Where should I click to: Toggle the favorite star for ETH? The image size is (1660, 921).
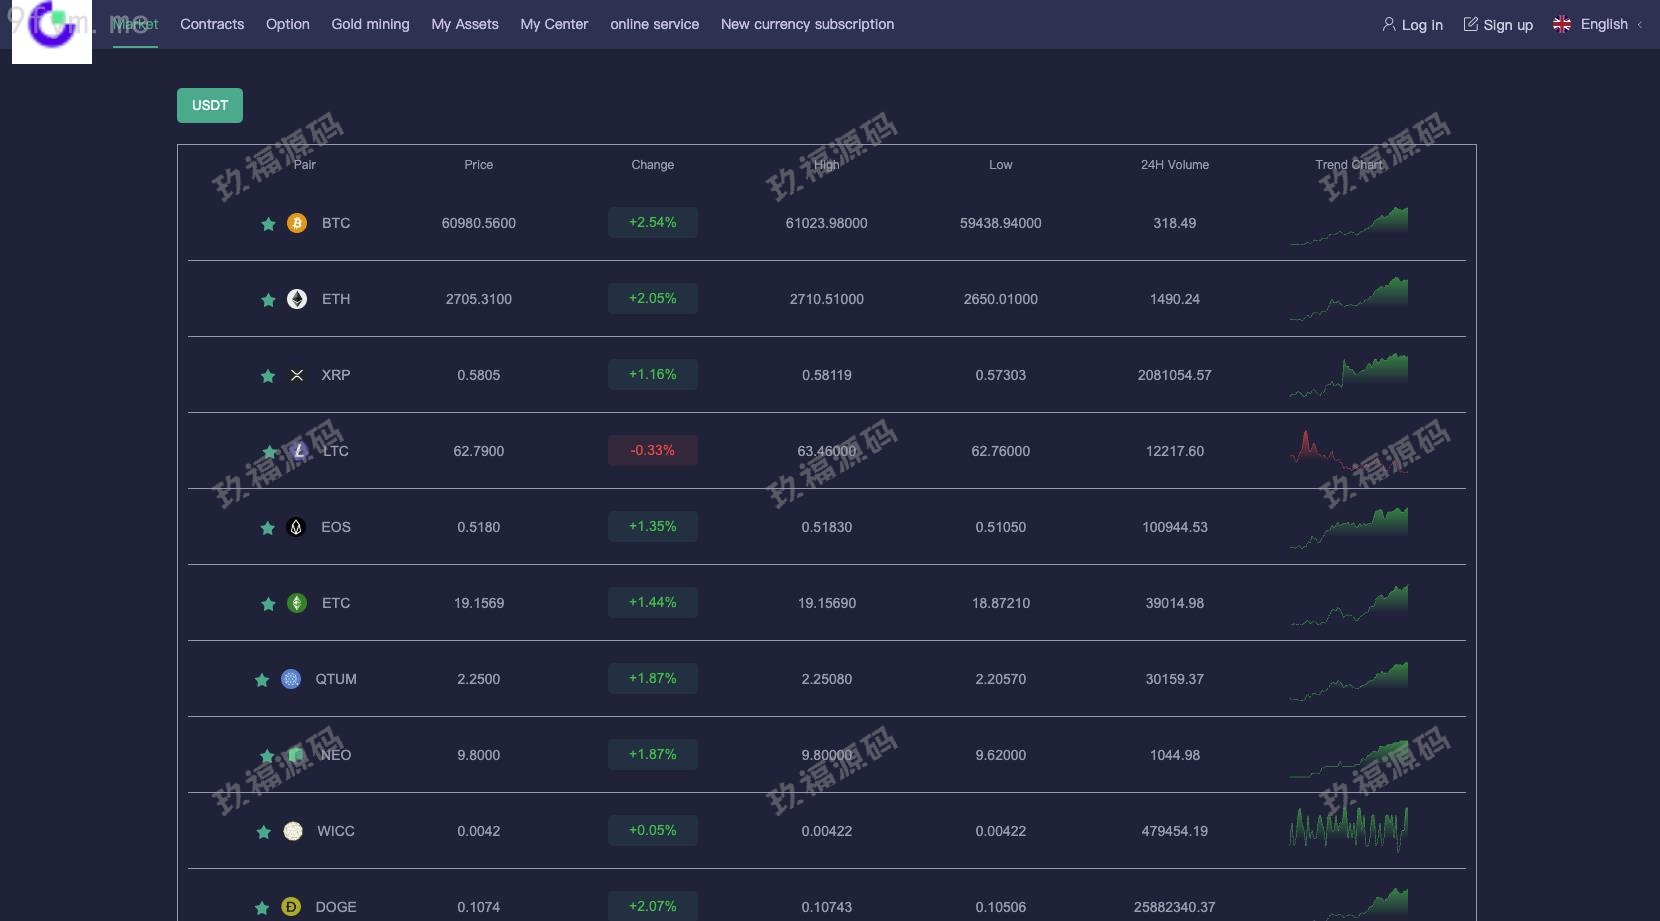(x=268, y=300)
